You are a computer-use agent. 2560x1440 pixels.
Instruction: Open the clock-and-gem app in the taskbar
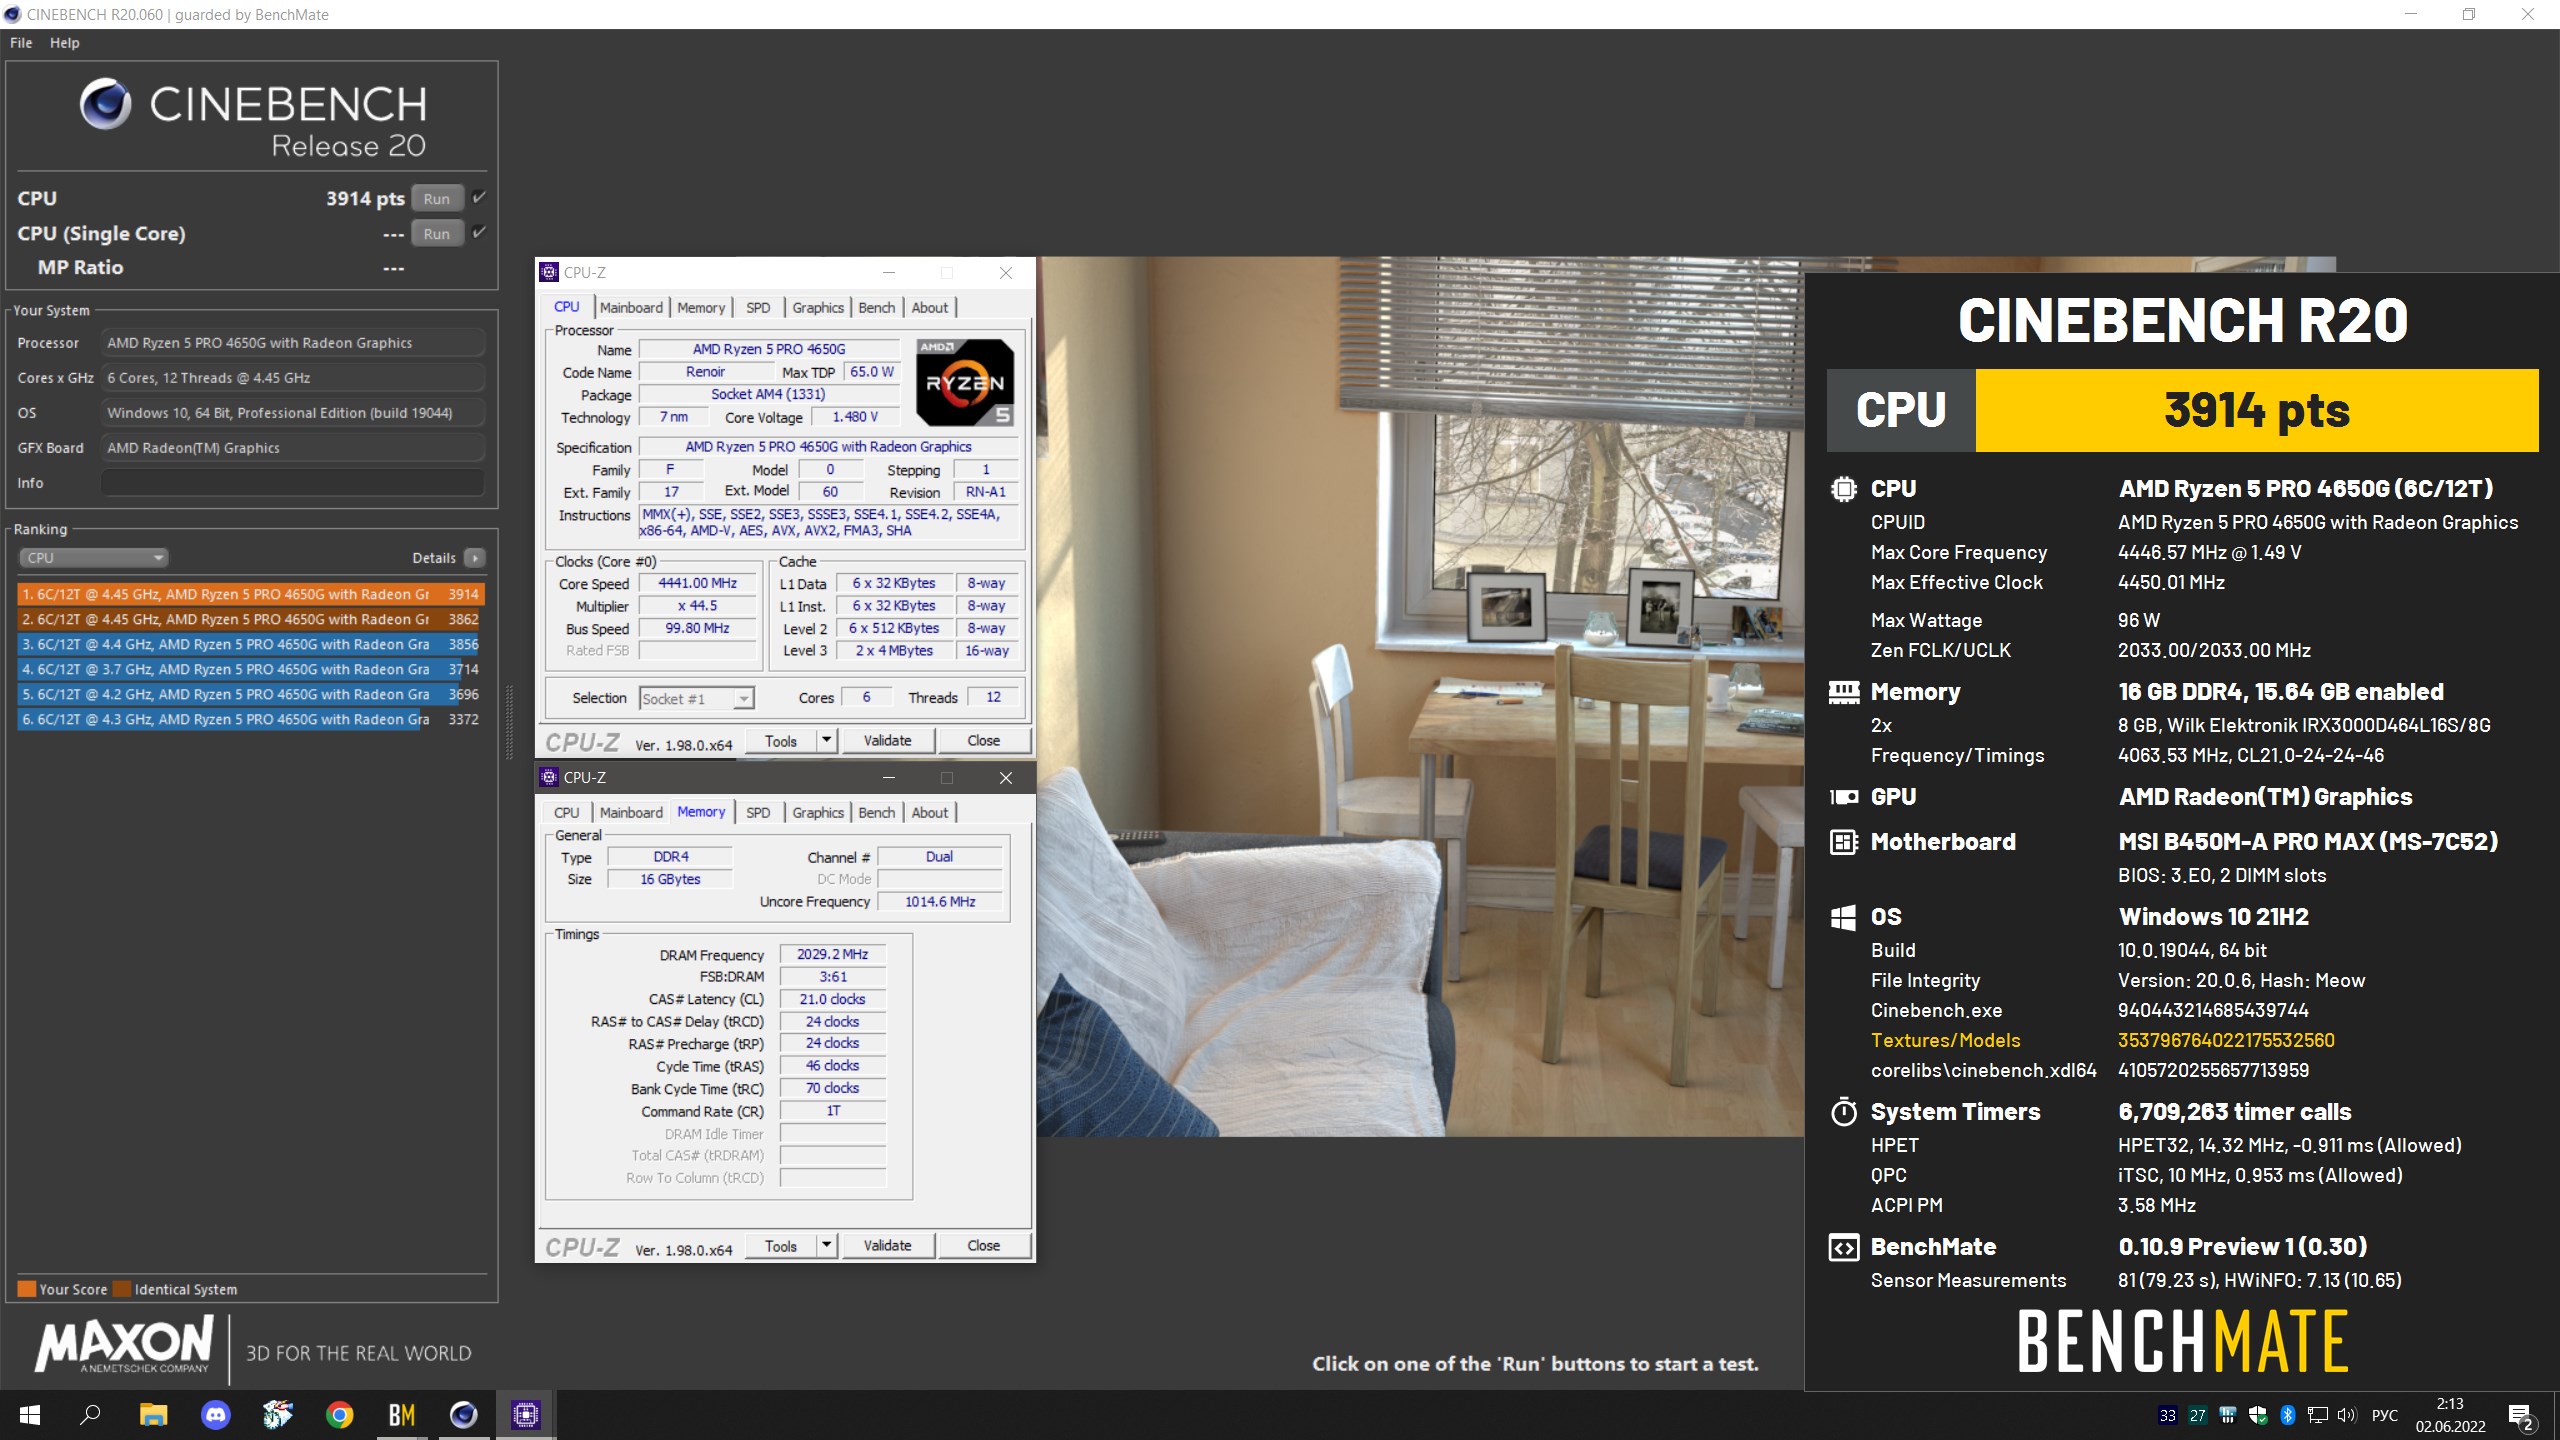click(x=277, y=1415)
